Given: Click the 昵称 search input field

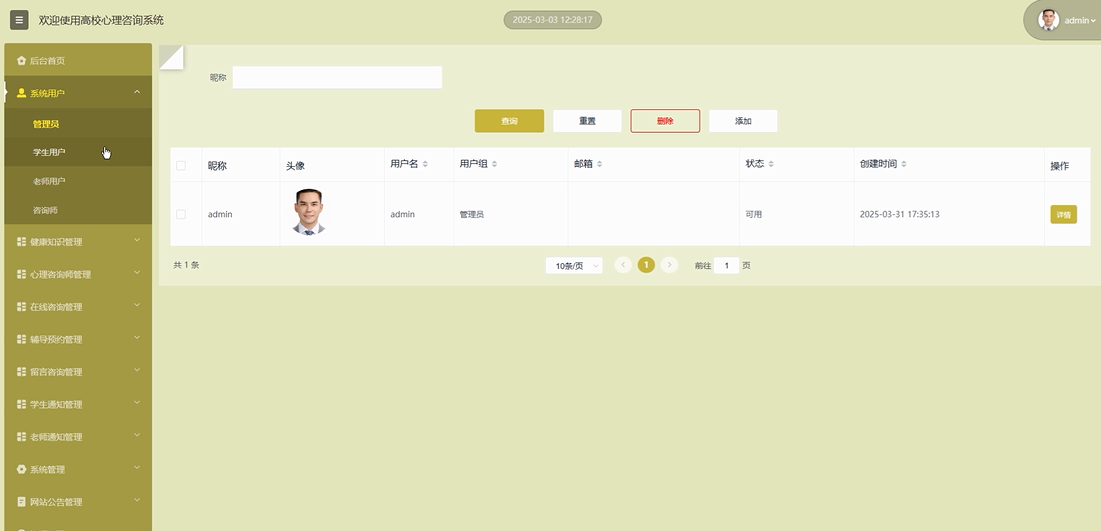Looking at the screenshot, I should coord(337,77).
